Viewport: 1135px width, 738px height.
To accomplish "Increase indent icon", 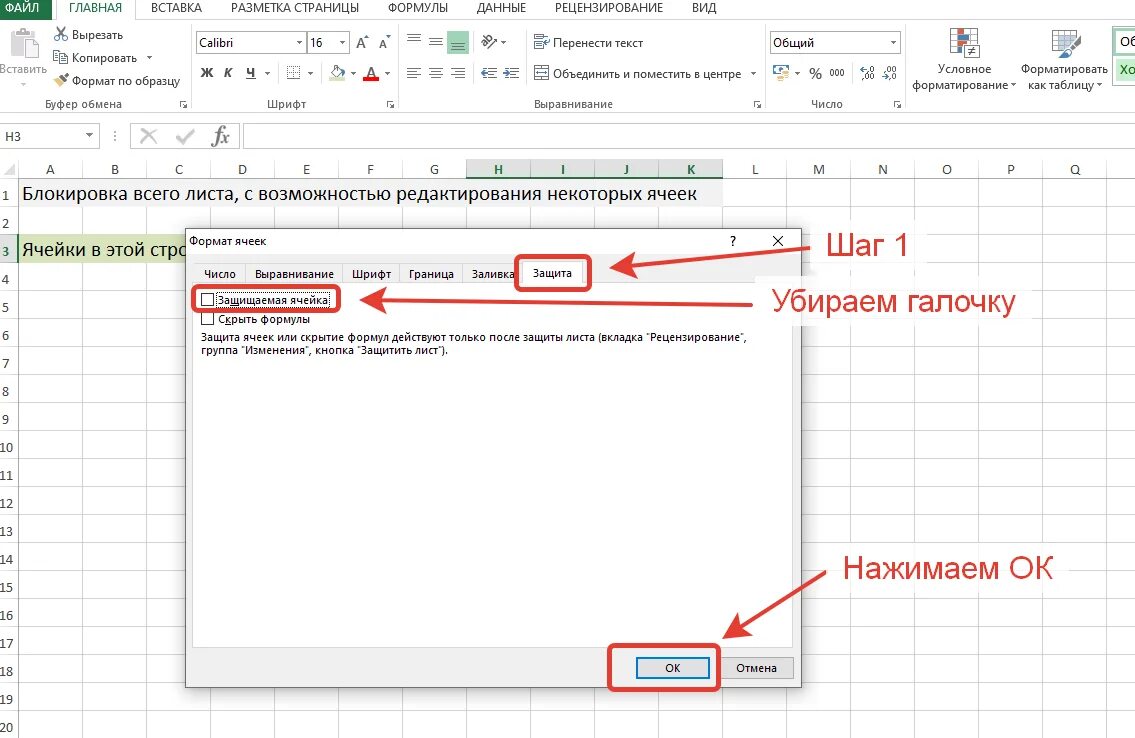I will point(511,73).
